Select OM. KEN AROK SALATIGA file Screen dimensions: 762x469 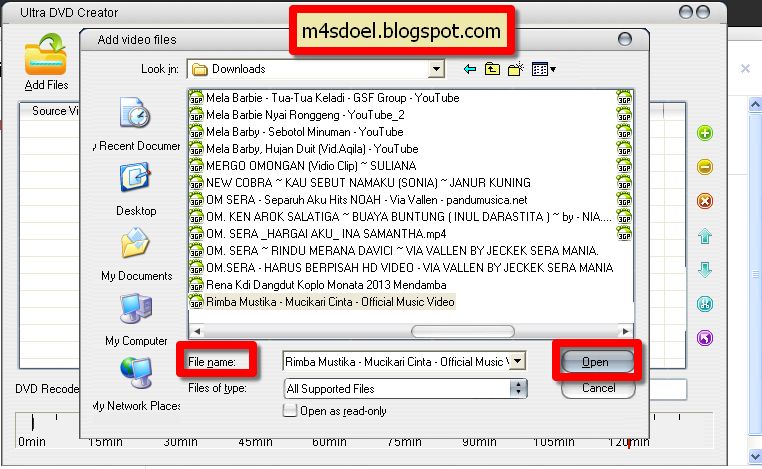tap(409, 217)
